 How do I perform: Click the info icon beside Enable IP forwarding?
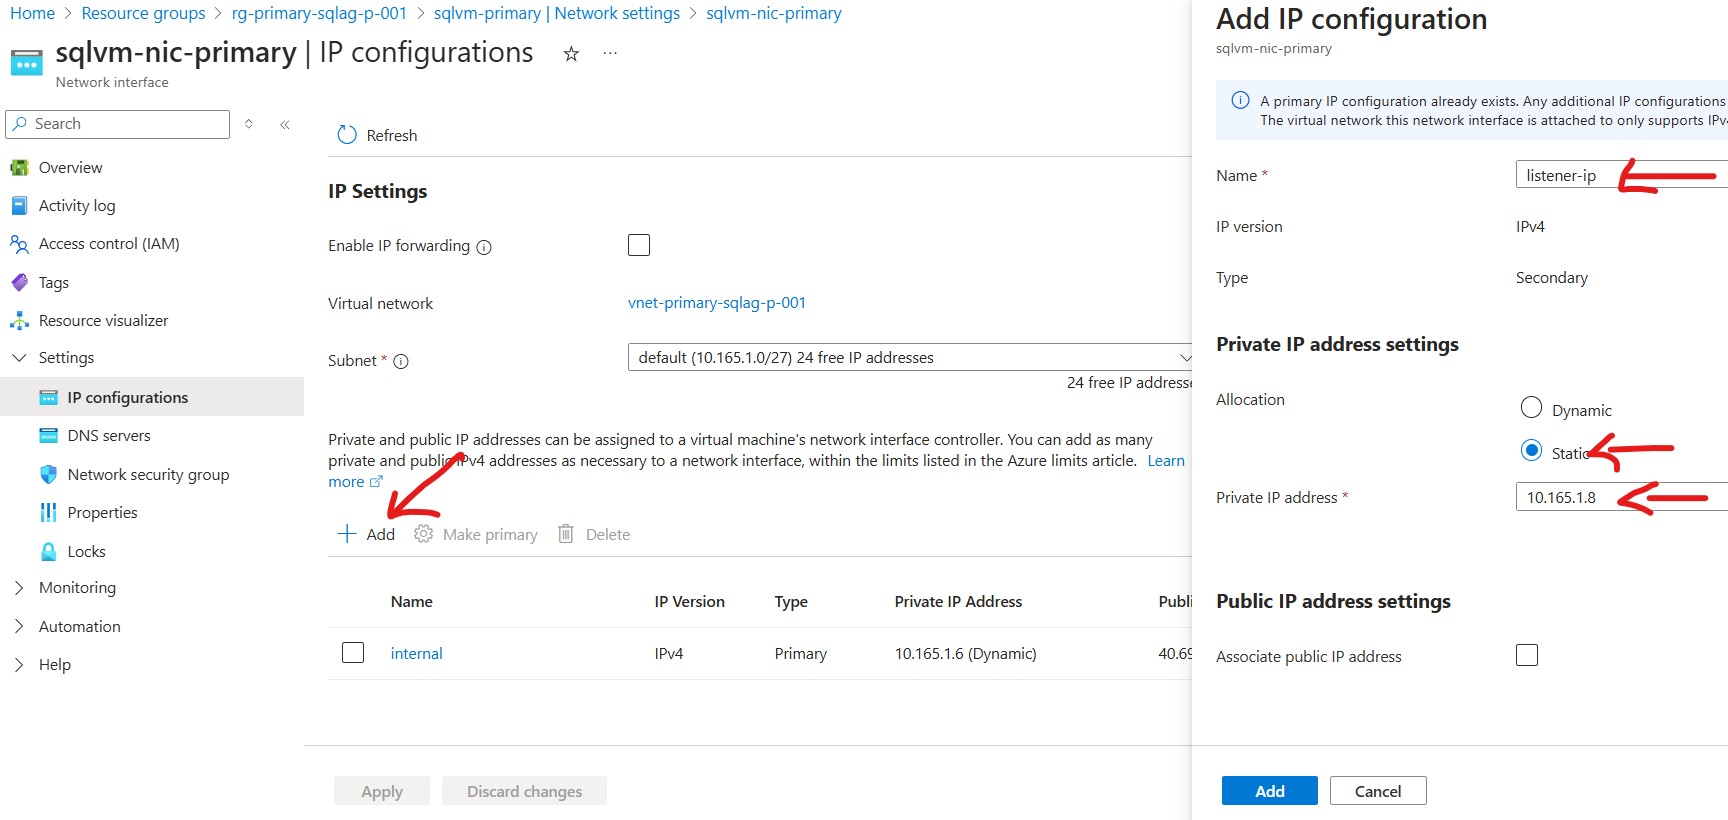(x=484, y=247)
